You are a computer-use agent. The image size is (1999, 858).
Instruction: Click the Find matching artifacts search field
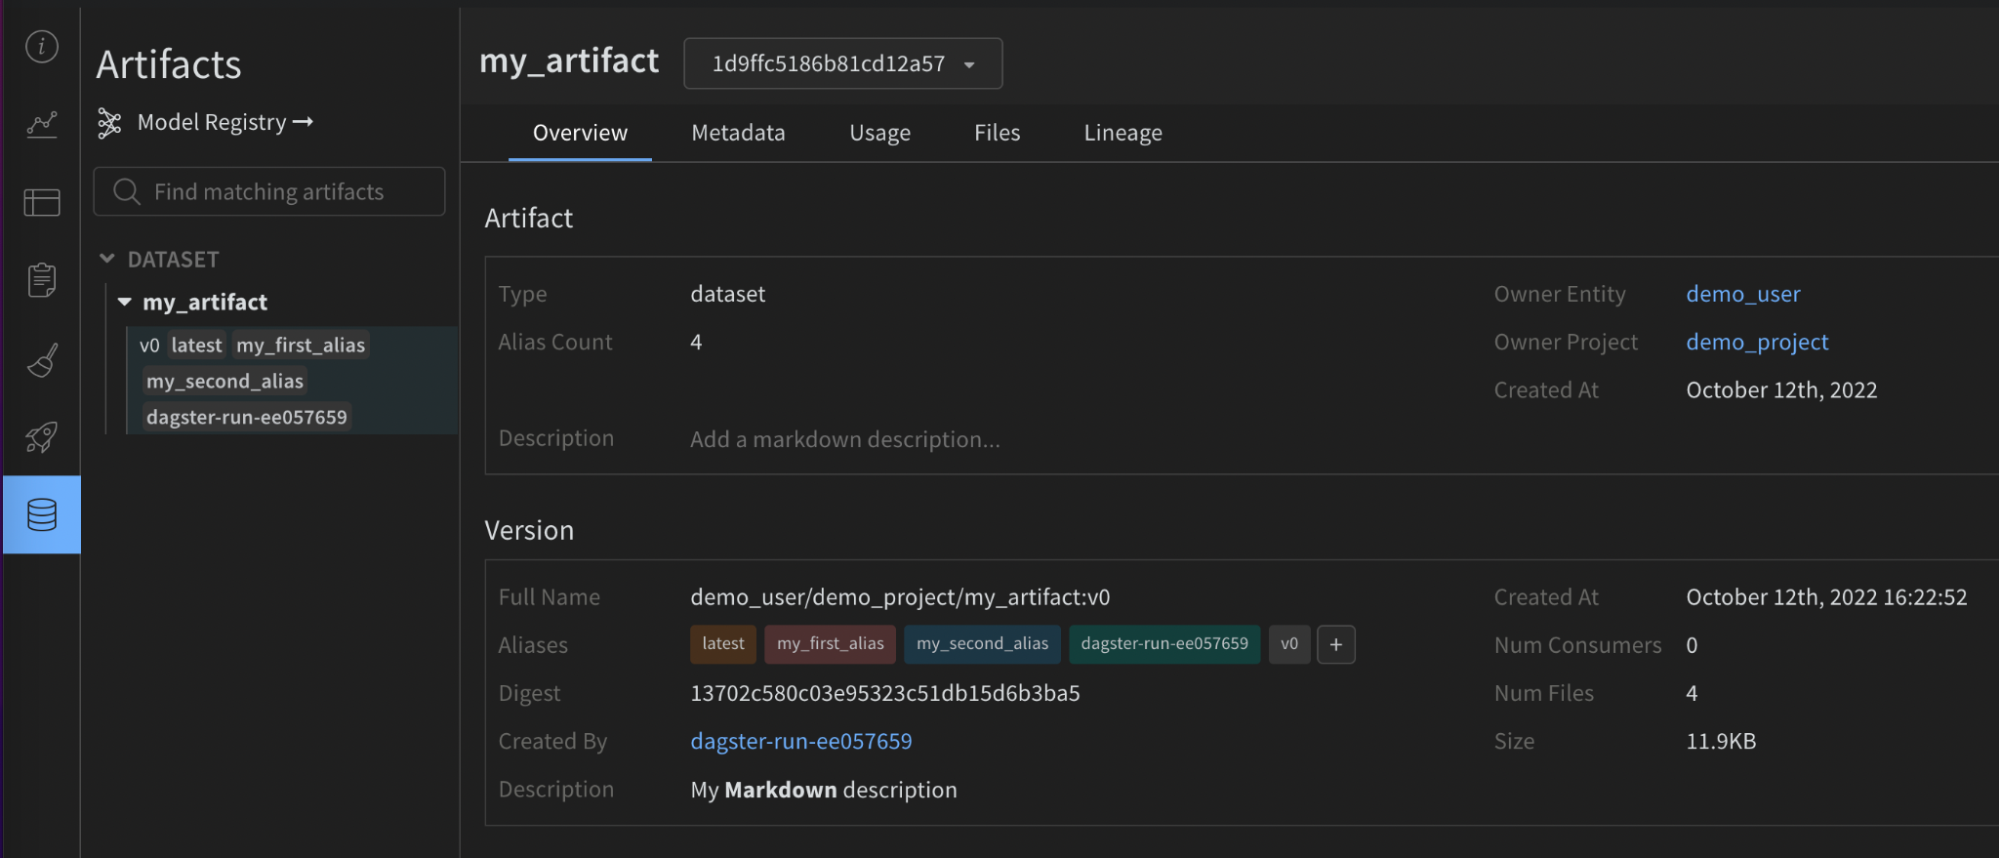click(270, 192)
